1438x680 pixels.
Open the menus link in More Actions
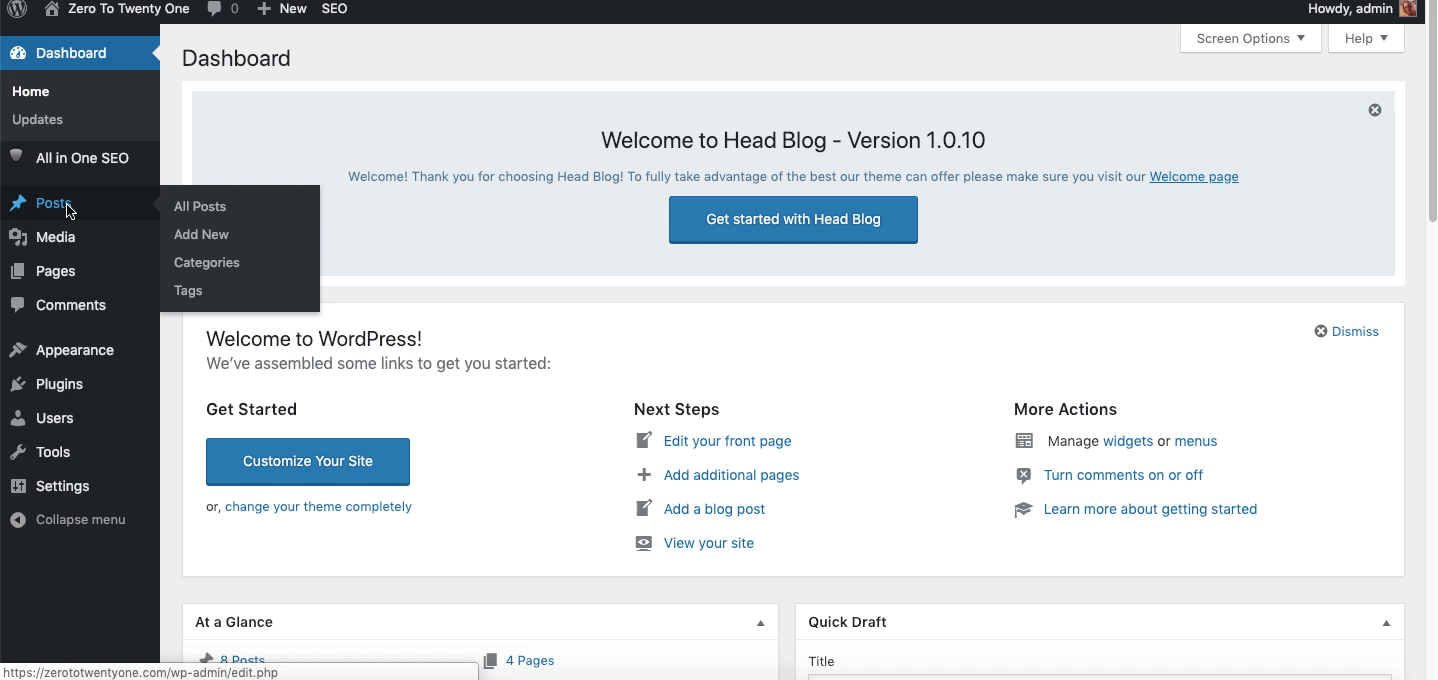pos(1195,441)
